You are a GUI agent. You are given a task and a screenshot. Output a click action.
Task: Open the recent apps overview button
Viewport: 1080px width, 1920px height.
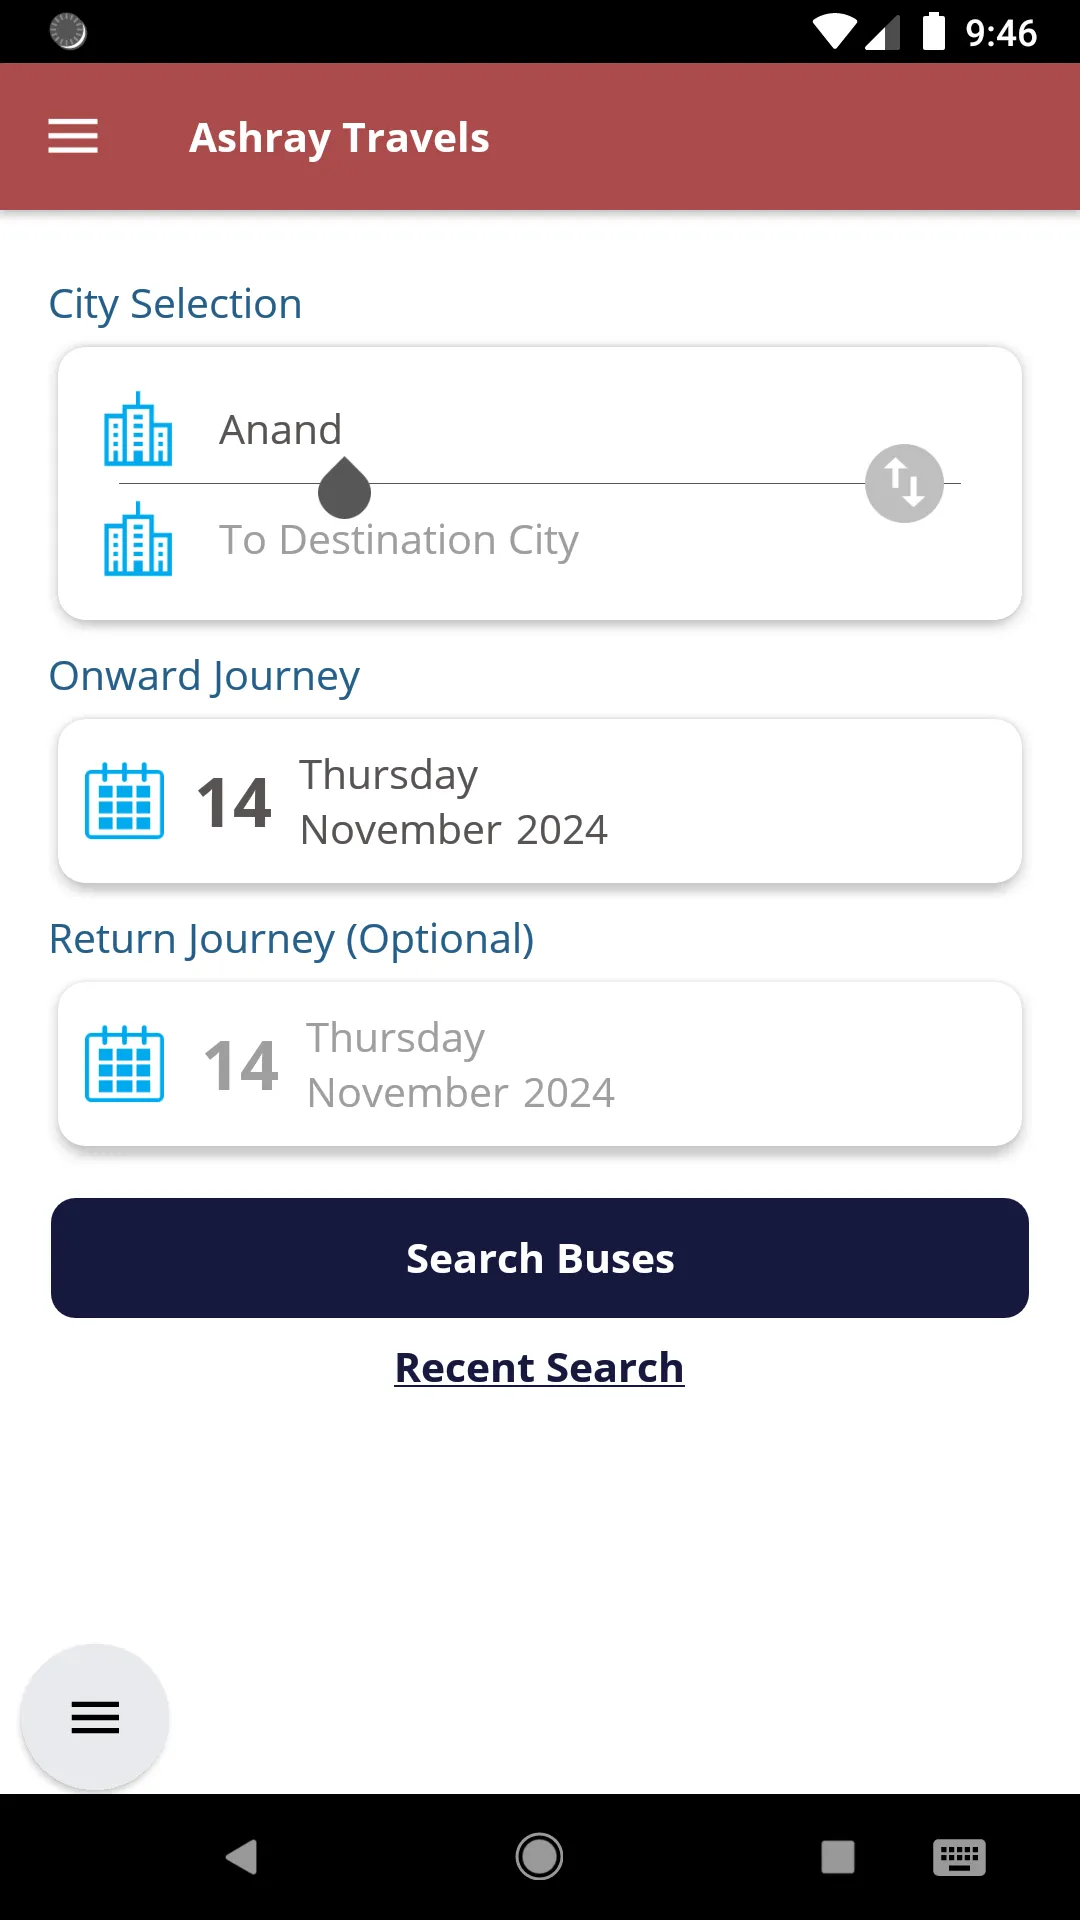(838, 1857)
